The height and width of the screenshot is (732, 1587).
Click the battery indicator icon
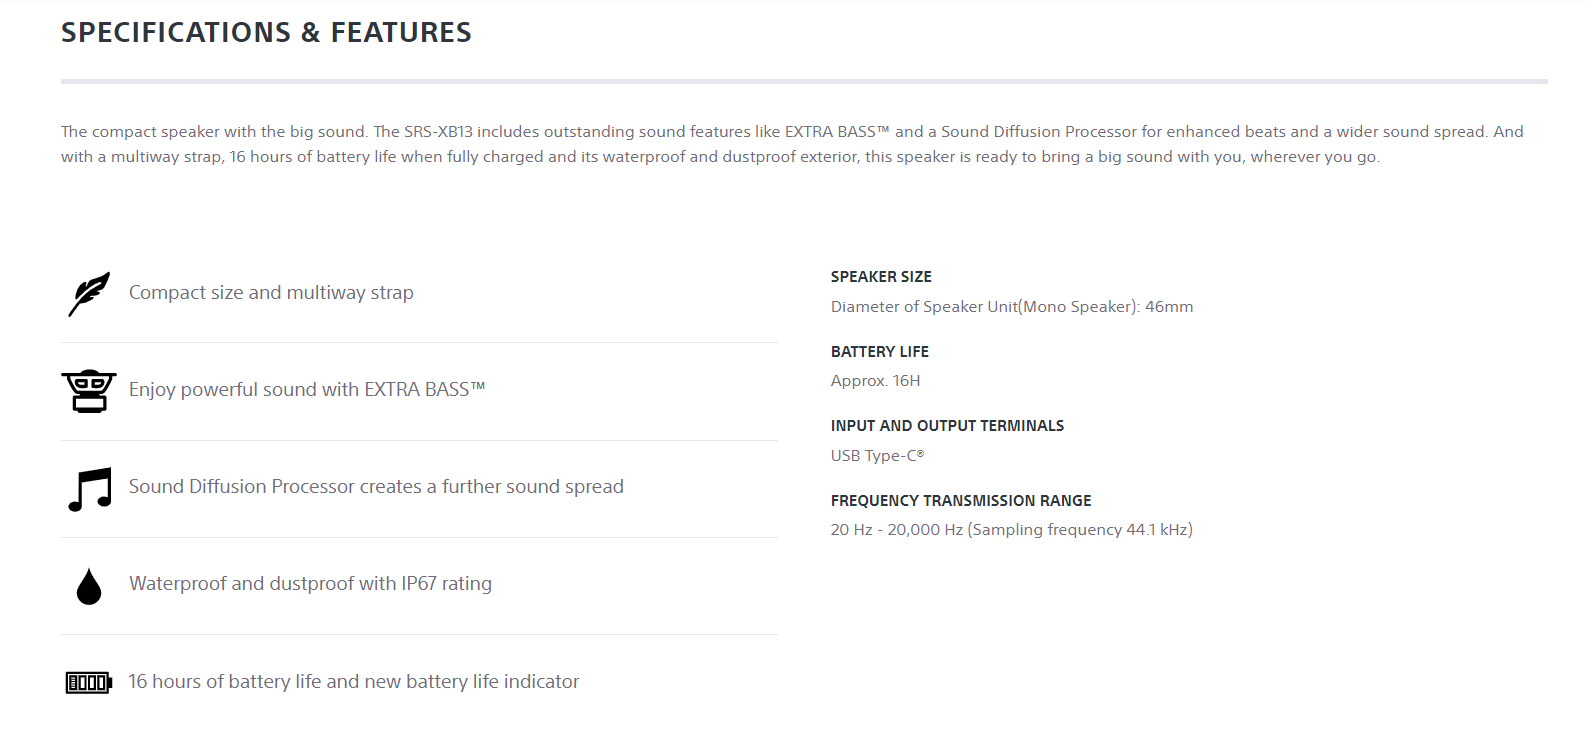tap(89, 683)
